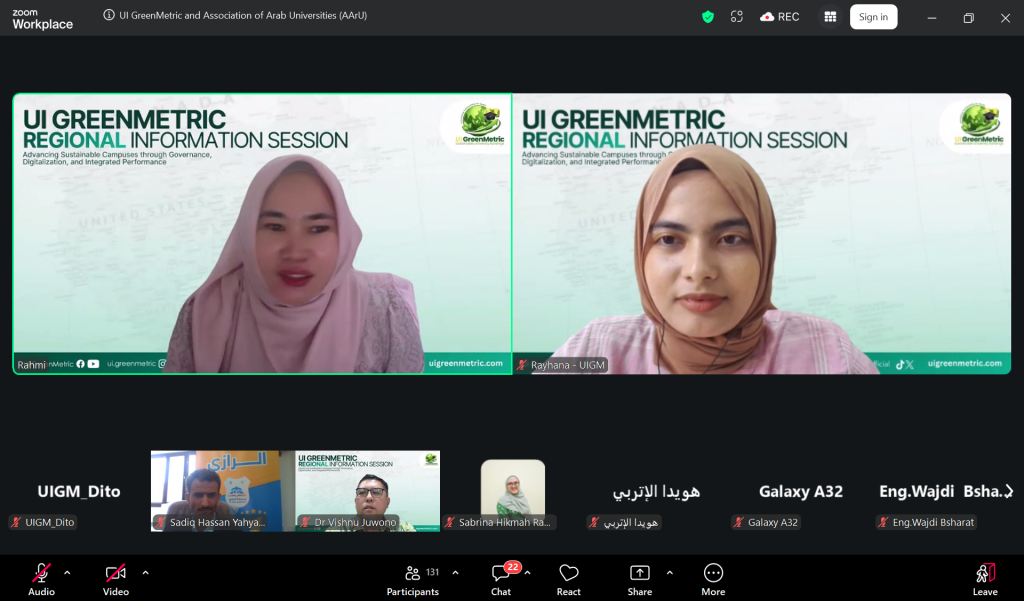Viewport: 1024px width, 601px height.
Task: Click the green encryption shield icon
Action: click(x=708, y=17)
